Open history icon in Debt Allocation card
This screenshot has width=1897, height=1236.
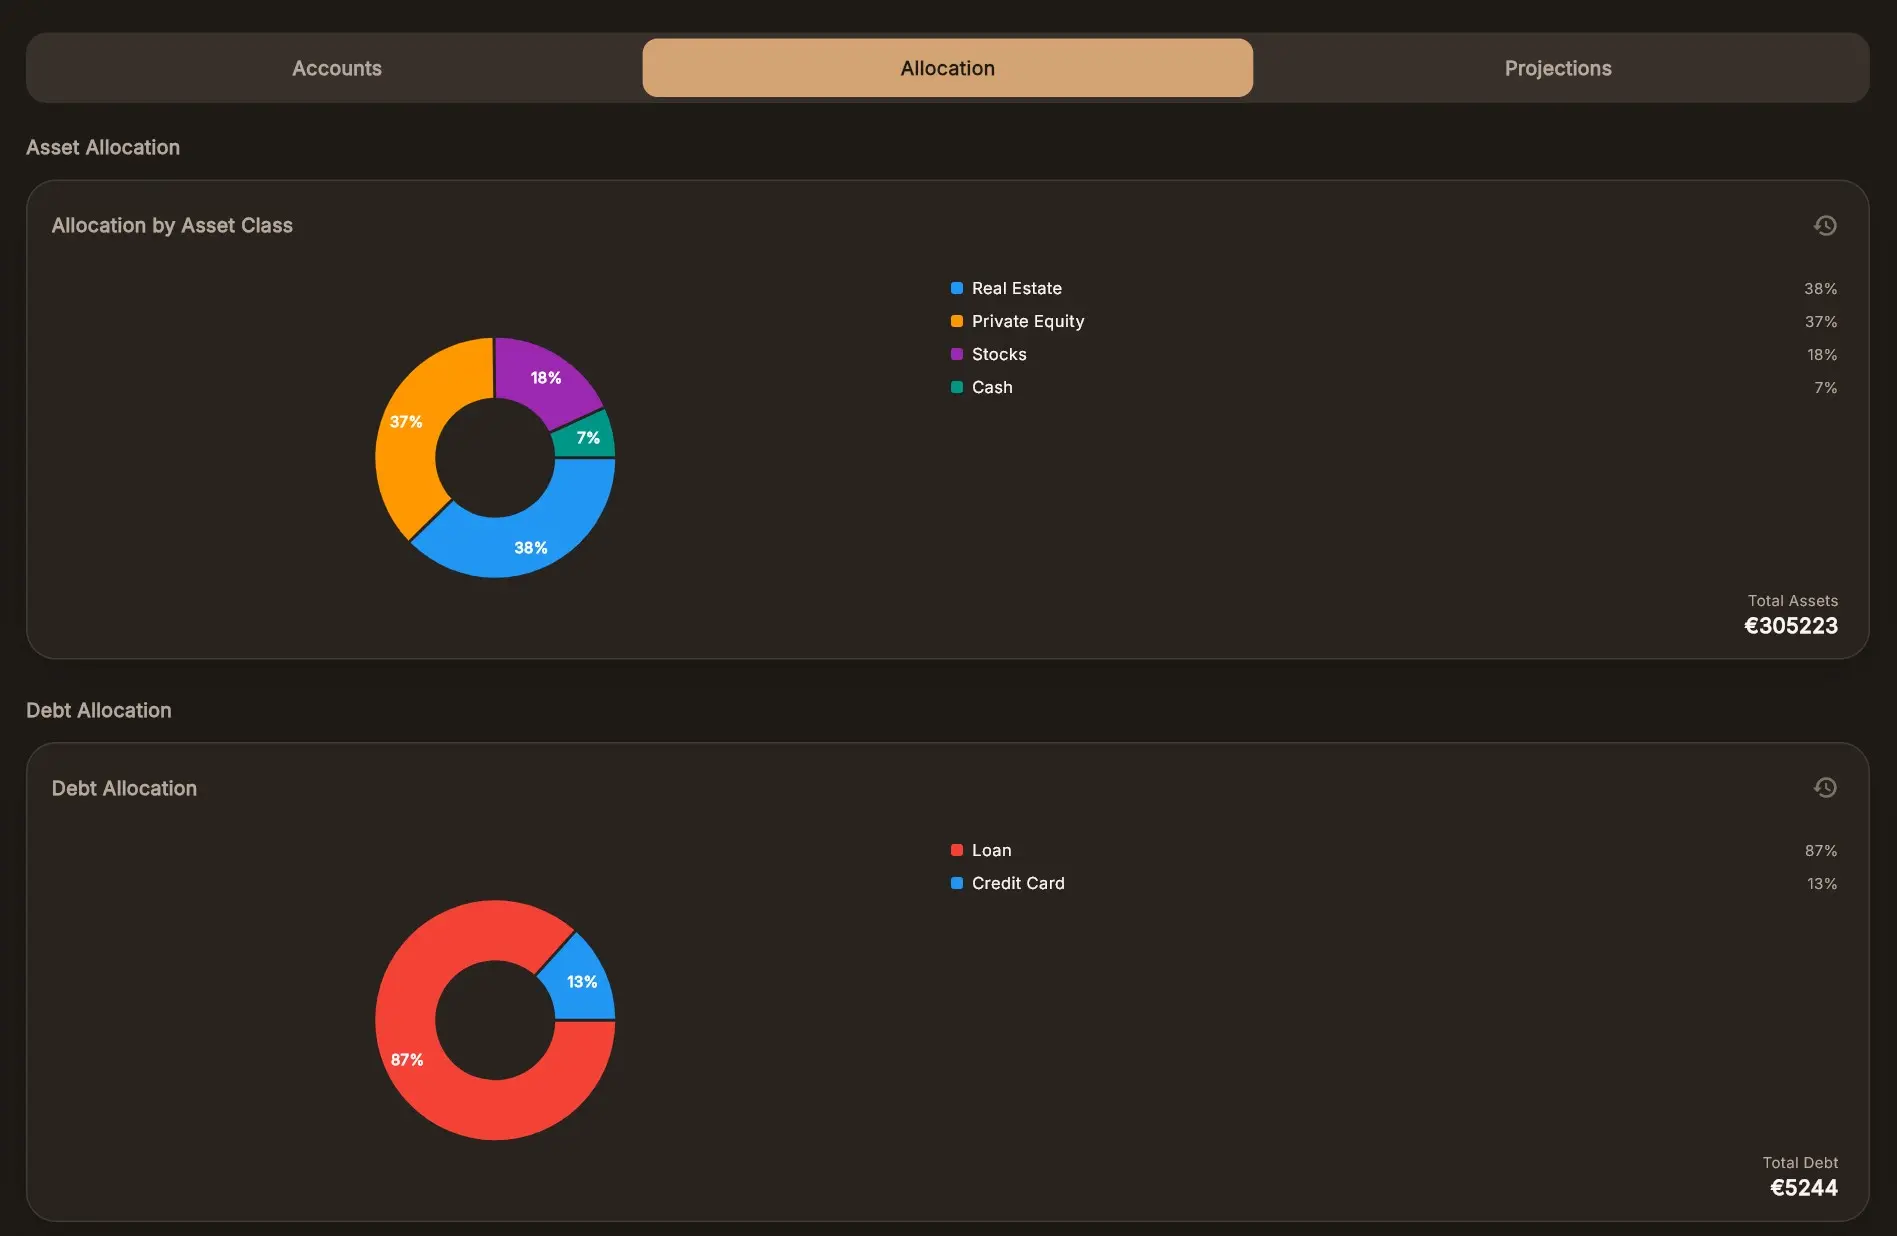pyautogui.click(x=1825, y=787)
